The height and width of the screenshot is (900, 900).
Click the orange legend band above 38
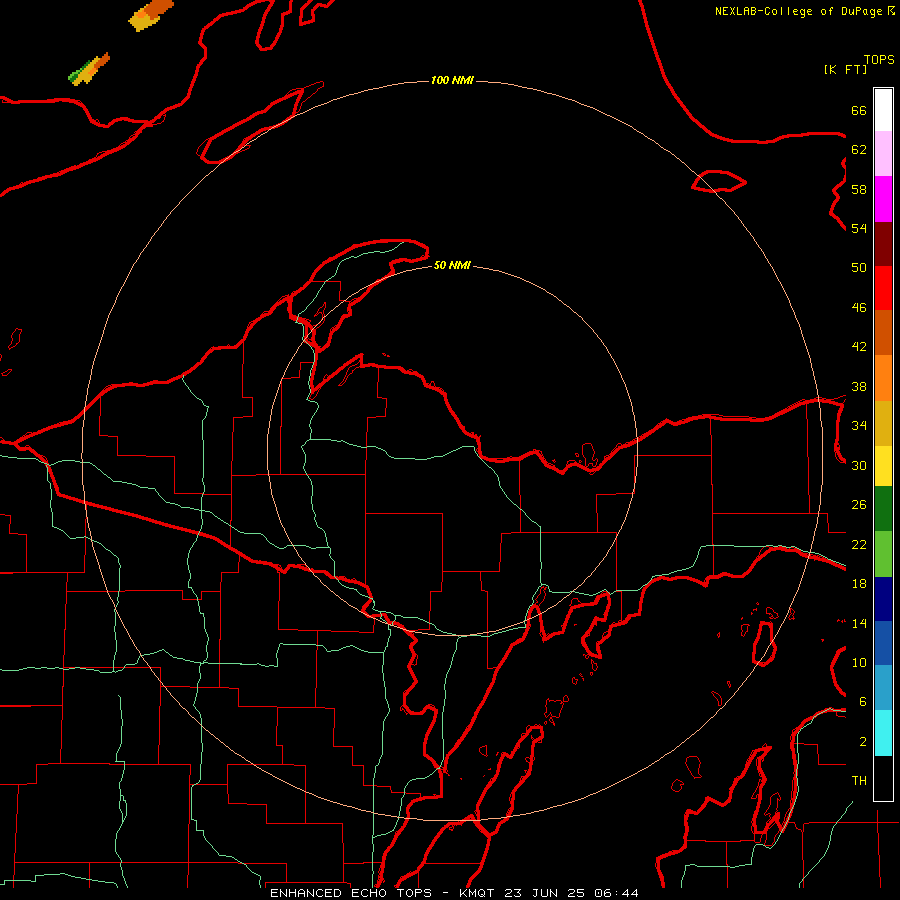(883, 378)
